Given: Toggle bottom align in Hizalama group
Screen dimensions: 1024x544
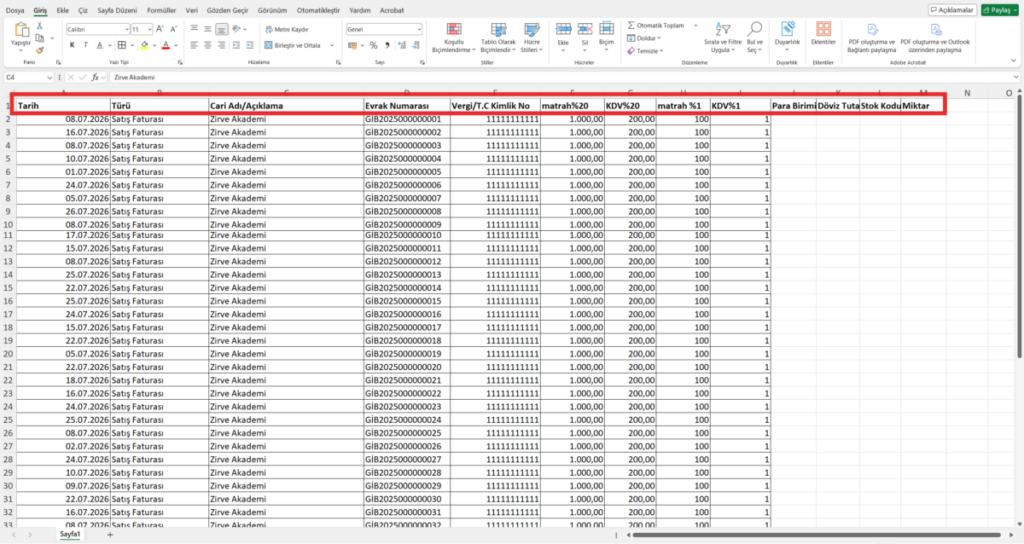Looking at the screenshot, I should tap(221, 29).
